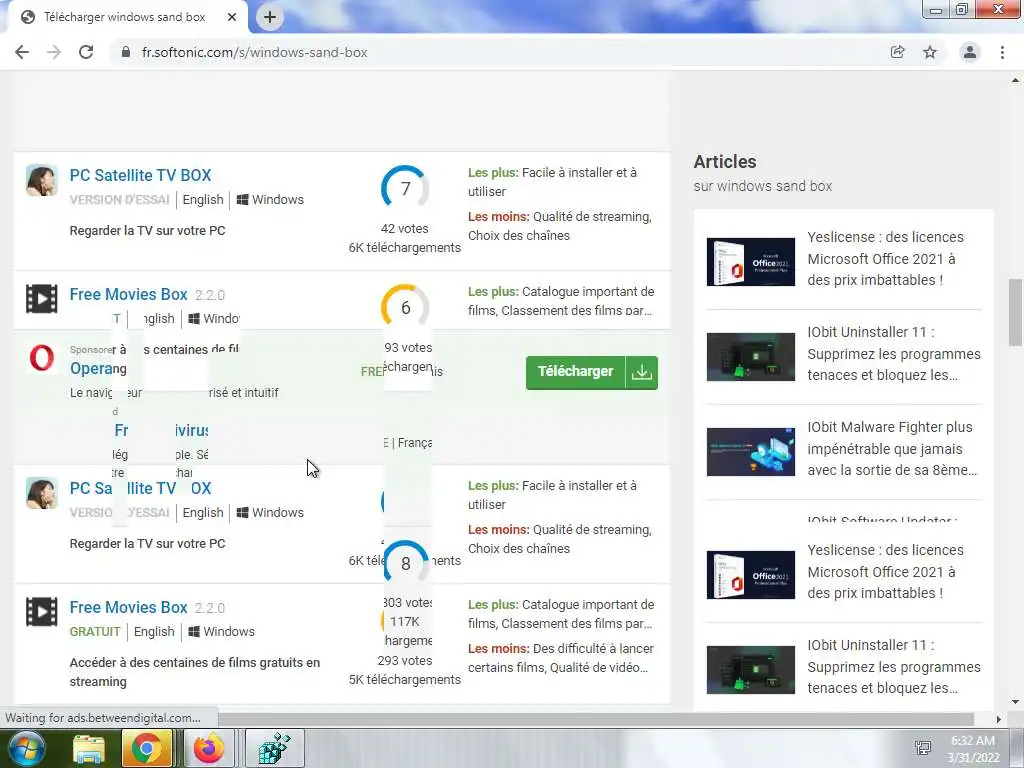This screenshot has height=768, width=1024.
Task: Click top IObit Uninstaller article thumbnail
Action: (x=751, y=357)
